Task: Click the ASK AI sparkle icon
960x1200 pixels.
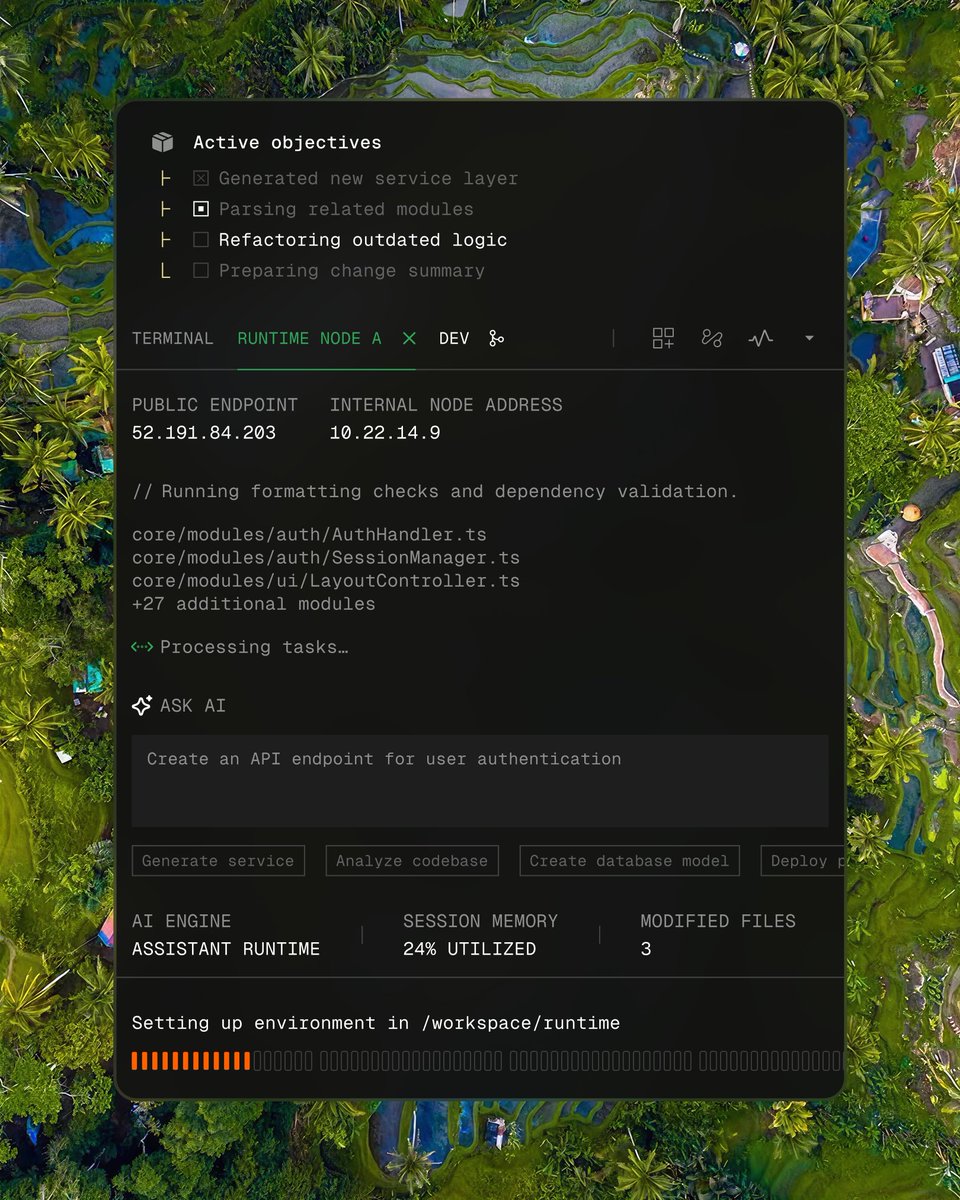Action: click(x=142, y=705)
